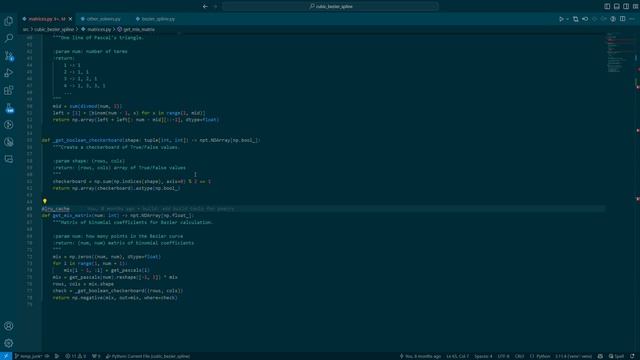Toggle secondary side bar layout button
This screenshot has height=360, width=640.
[x=626, y=6]
